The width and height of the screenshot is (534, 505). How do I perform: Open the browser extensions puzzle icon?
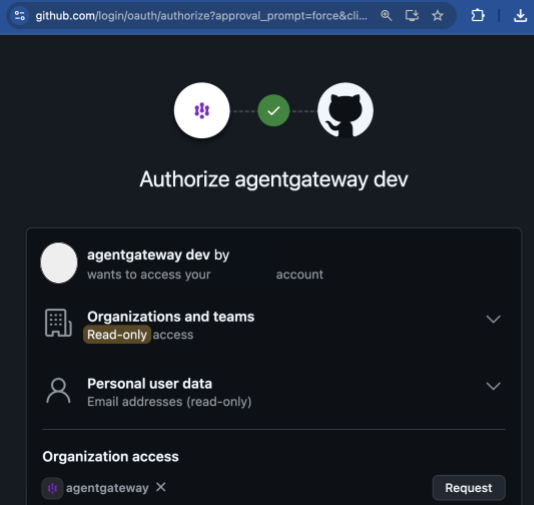pos(477,16)
